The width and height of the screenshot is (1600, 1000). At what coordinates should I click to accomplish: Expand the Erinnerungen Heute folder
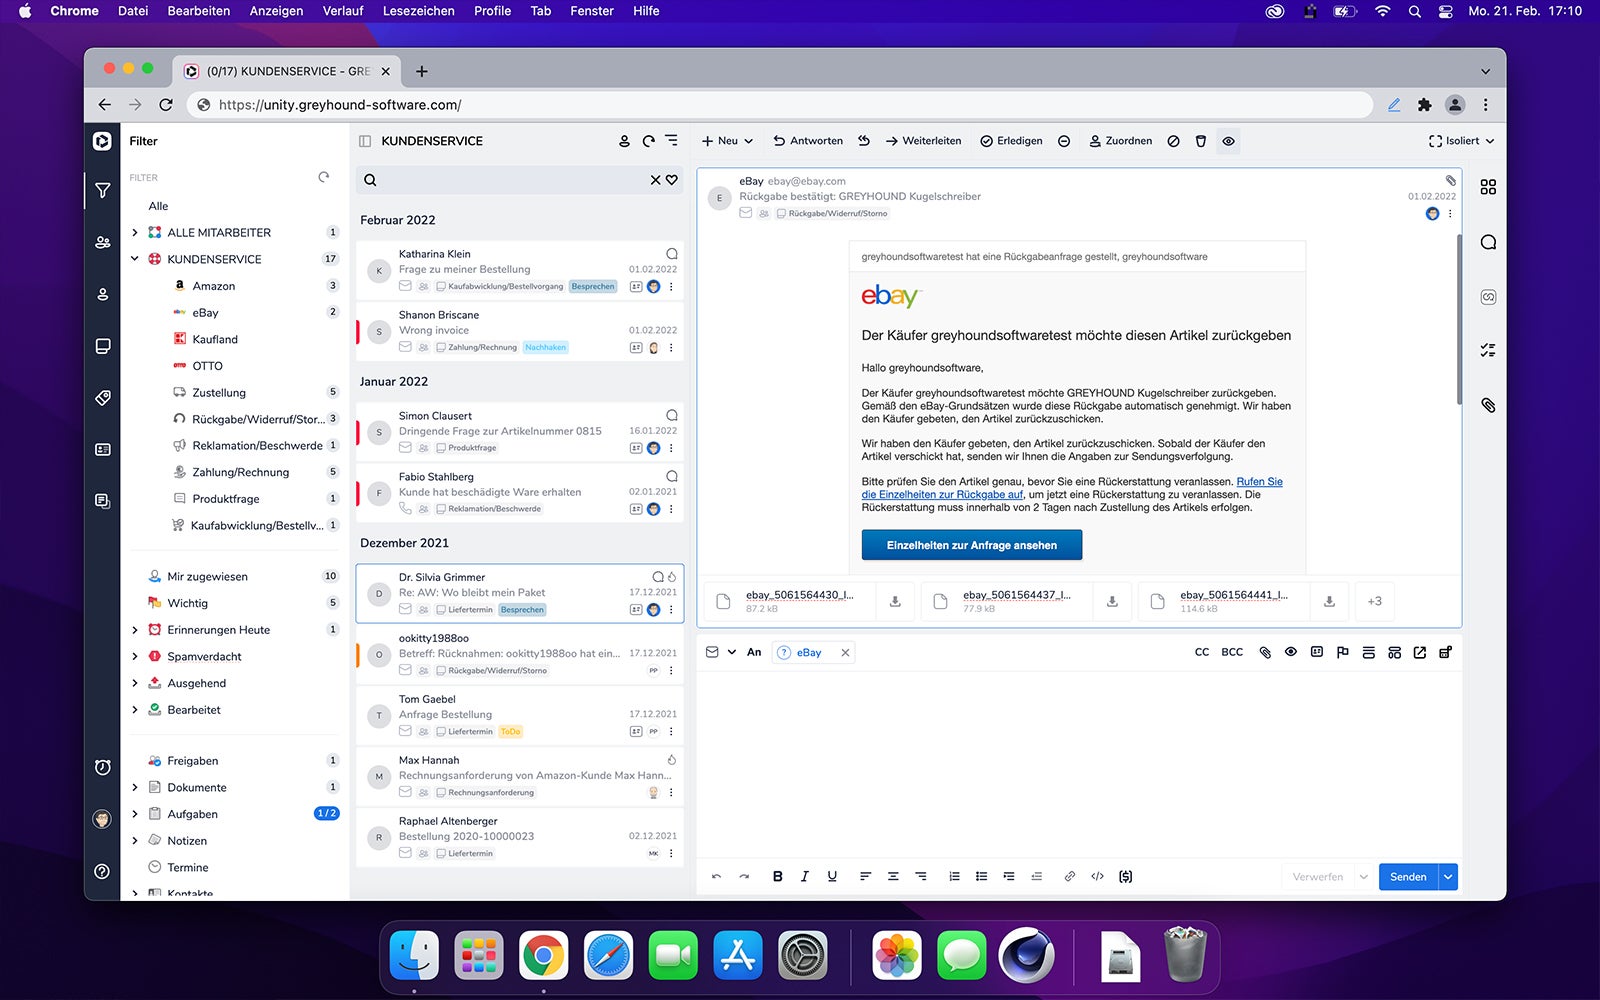pos(135,630)
